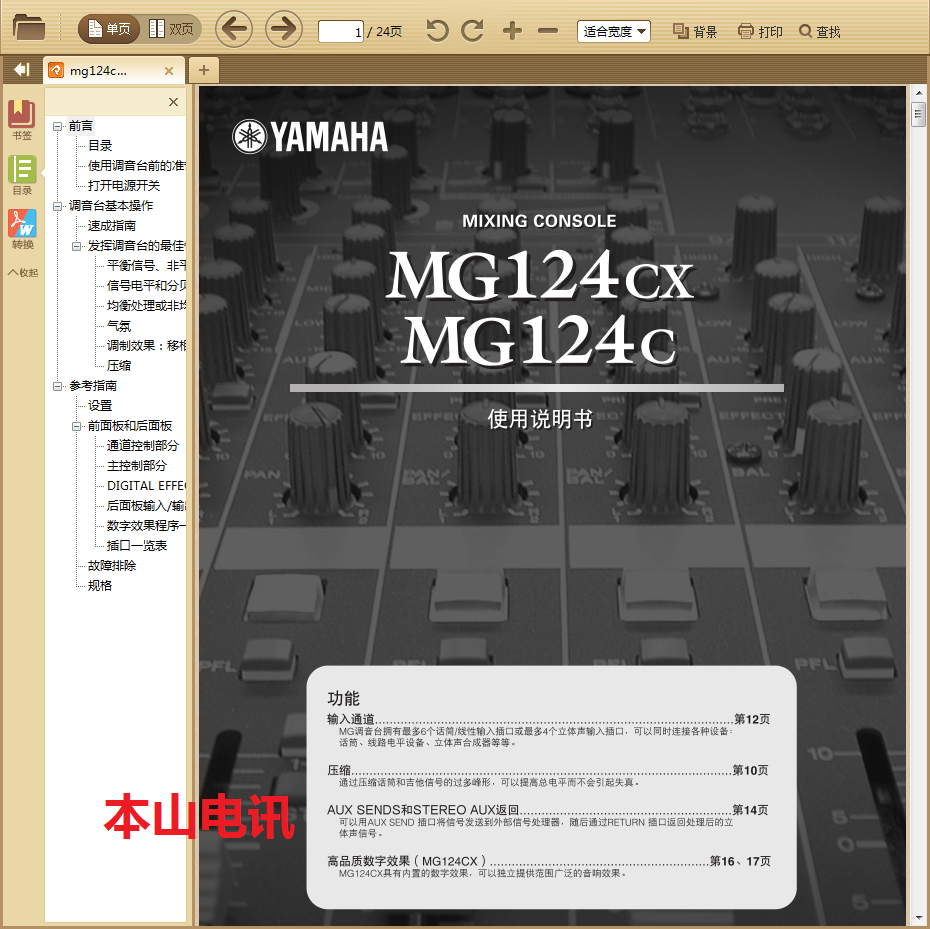This screenshot has width=930, height=929.
Task: Click AUX SENDS和STEREO AUX返回 line
Action: click(548, 810)
